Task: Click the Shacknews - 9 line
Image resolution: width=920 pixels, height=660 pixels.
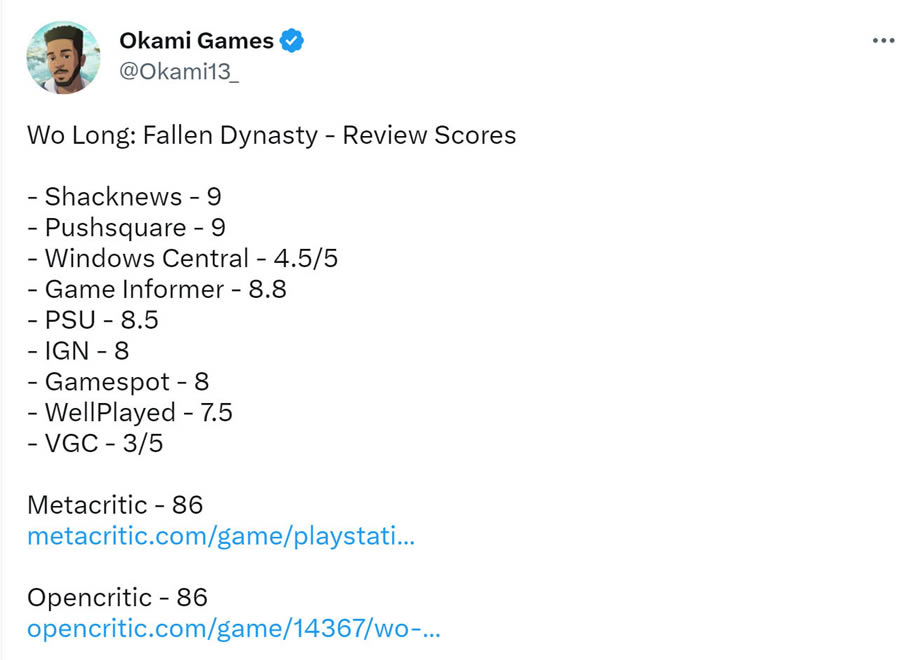Action: (124, 197)
